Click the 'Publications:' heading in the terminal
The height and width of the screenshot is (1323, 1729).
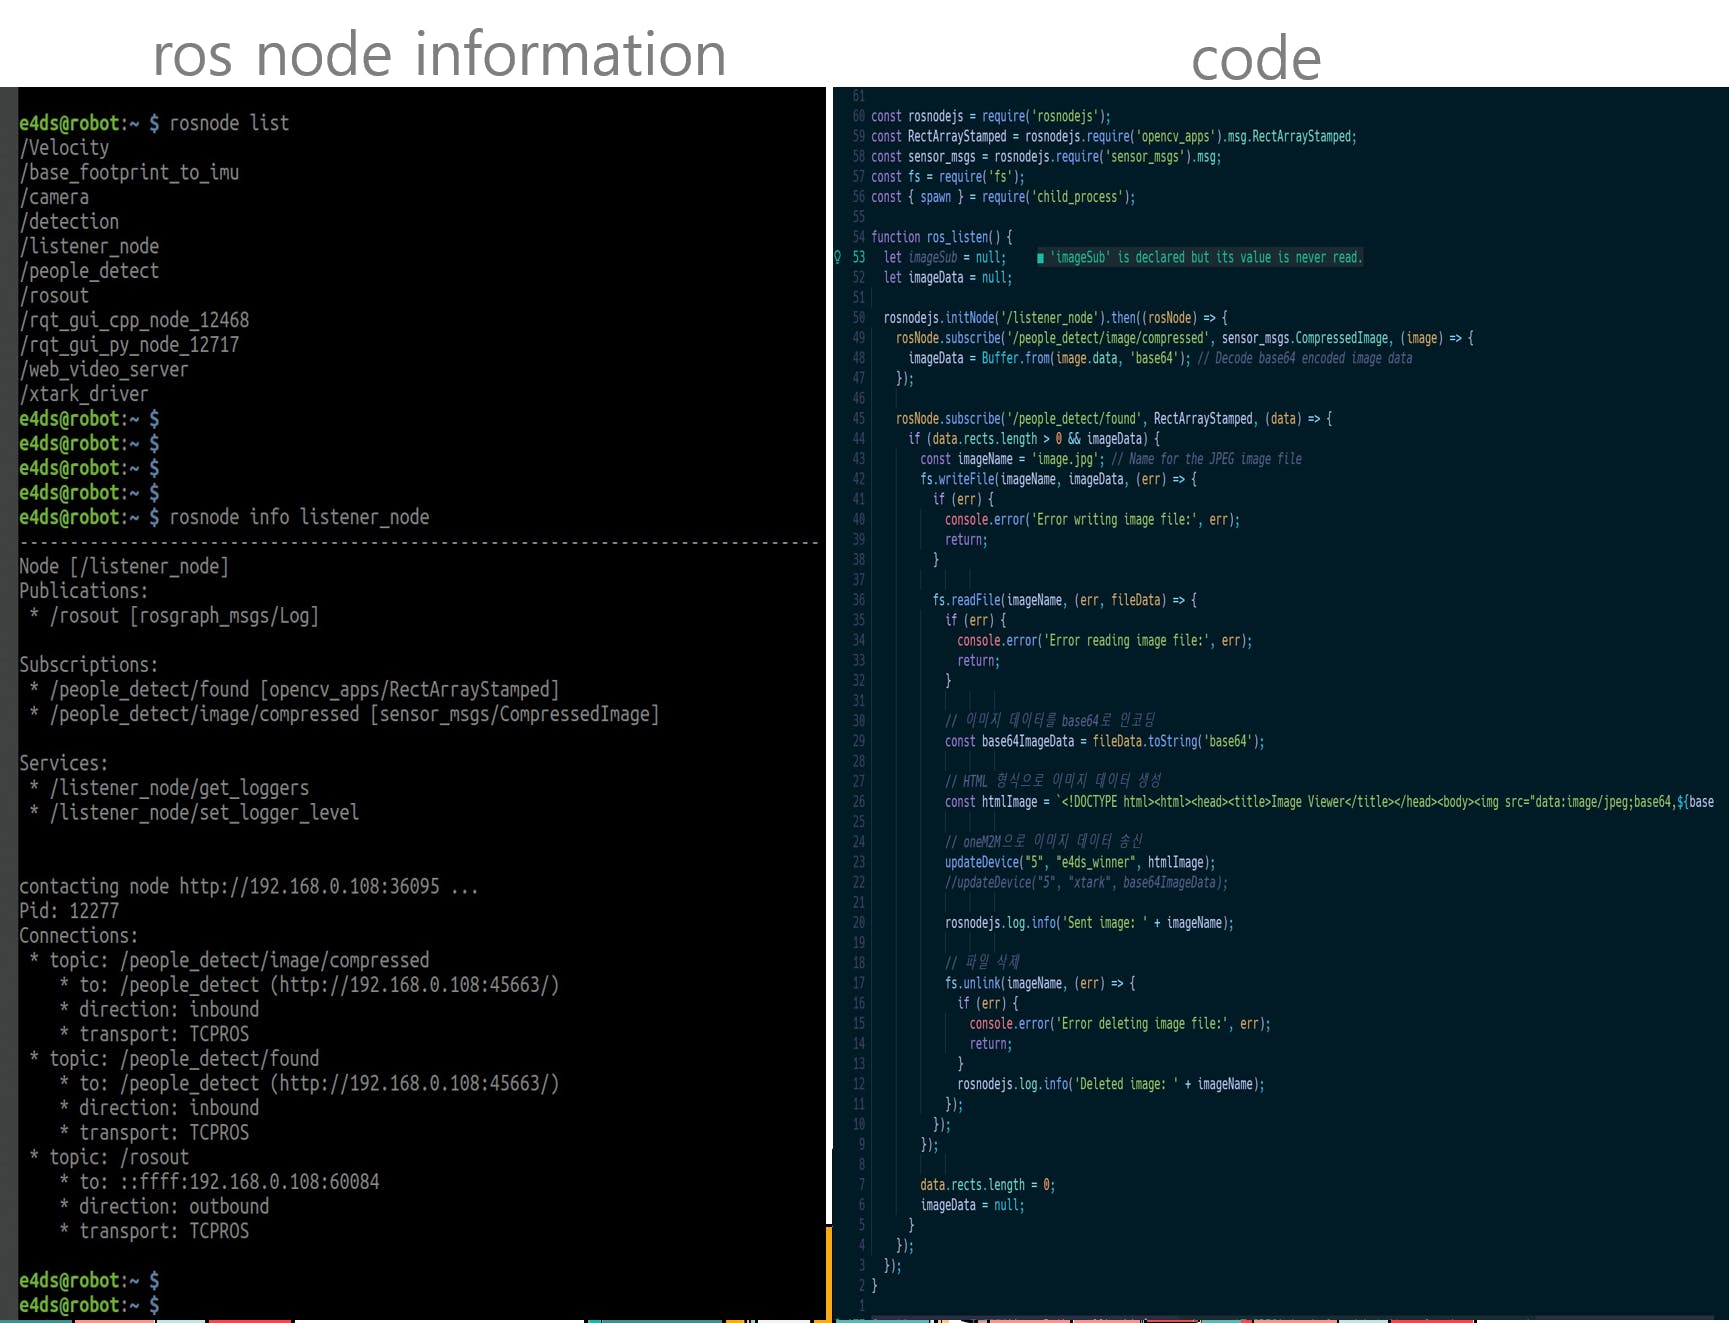[84, 591]
